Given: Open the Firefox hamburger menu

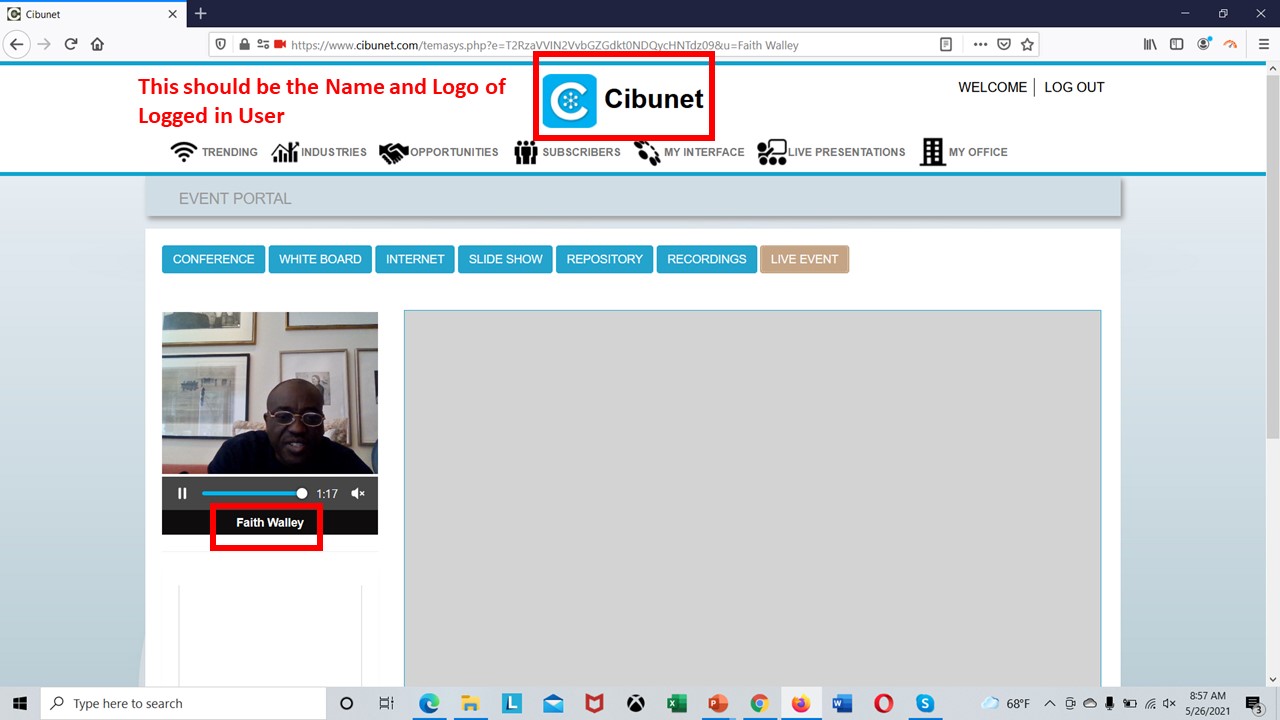Looking at the screenshot, I should pos(1264,44).
